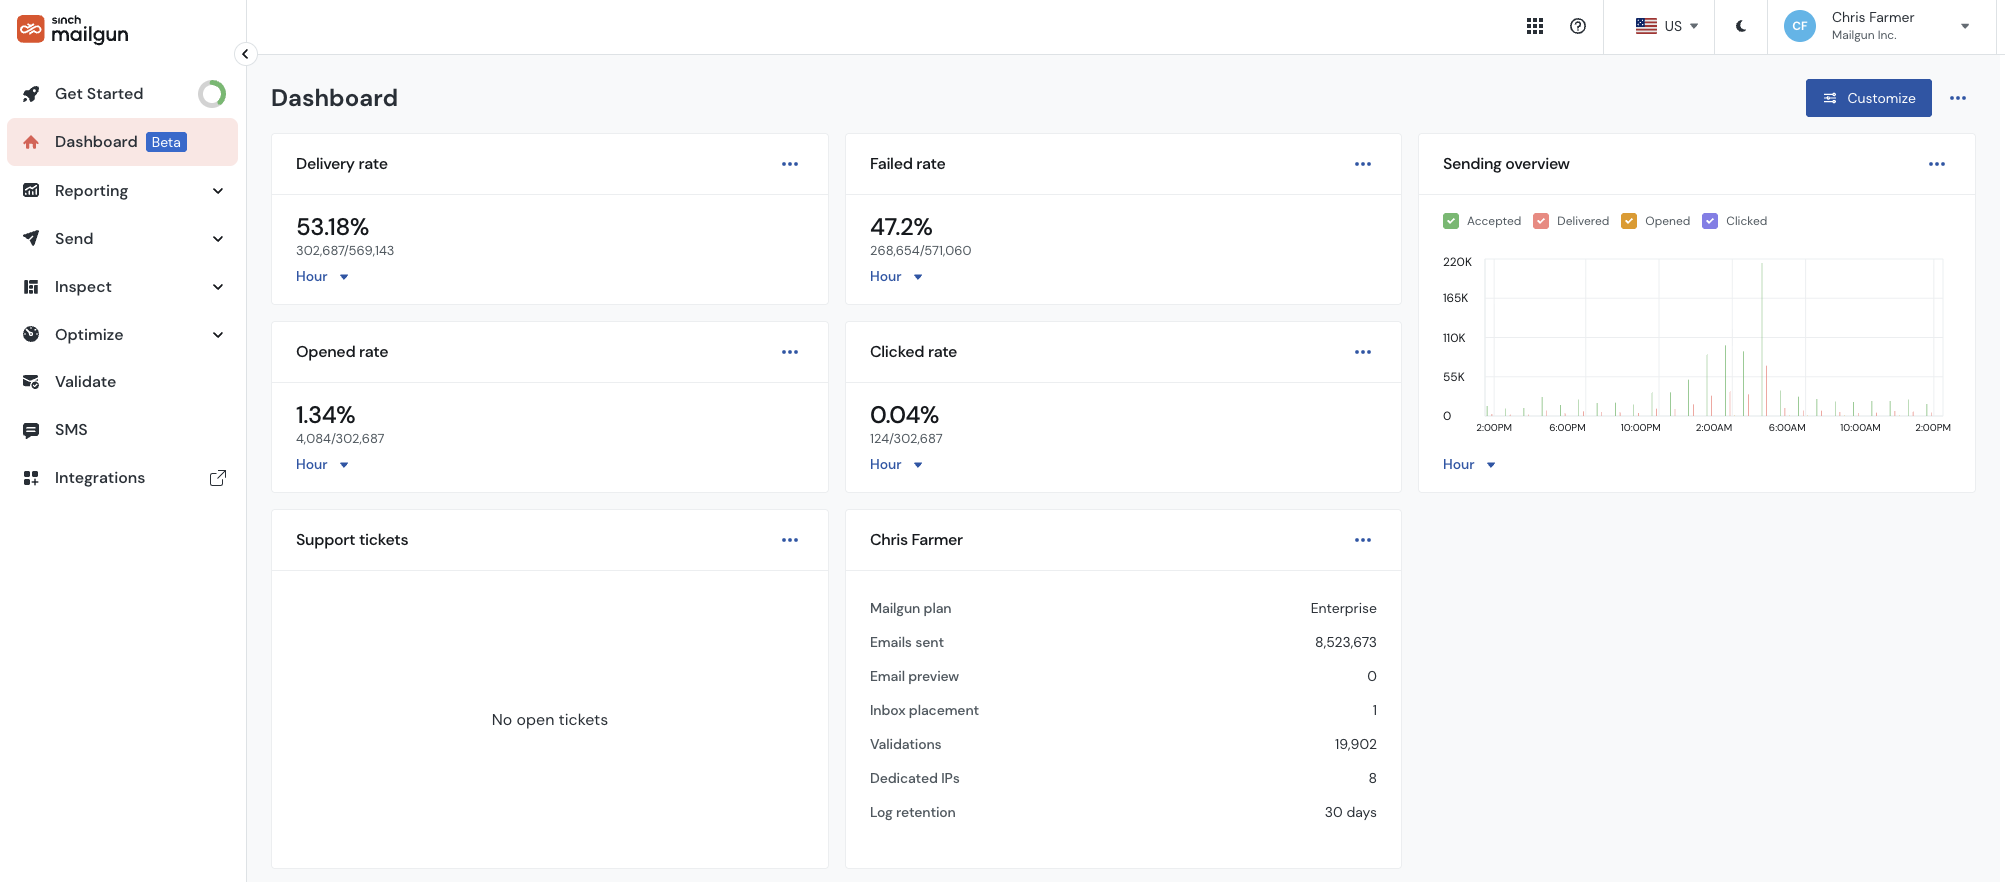Viewport: 2005px width, 882px height.
Task: Toggle the Delivered series checkbox
Action: click(x=1541, y=221)
